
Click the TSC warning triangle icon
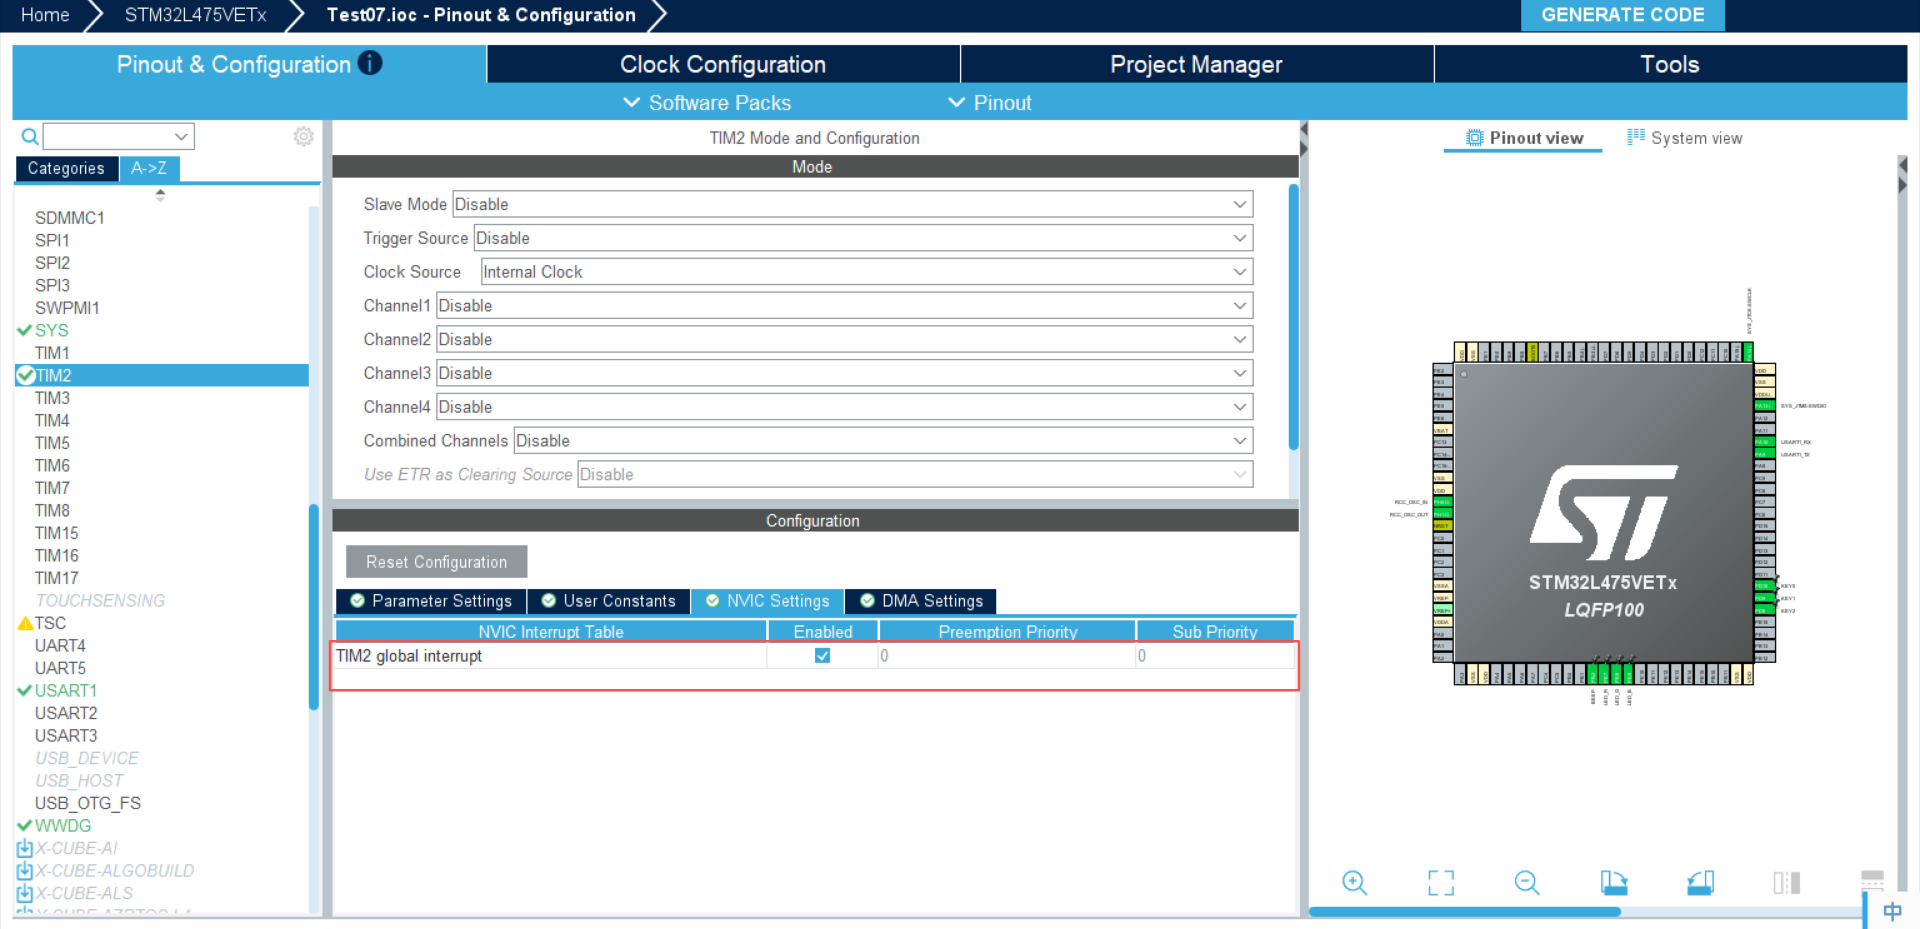coord(26,623)
